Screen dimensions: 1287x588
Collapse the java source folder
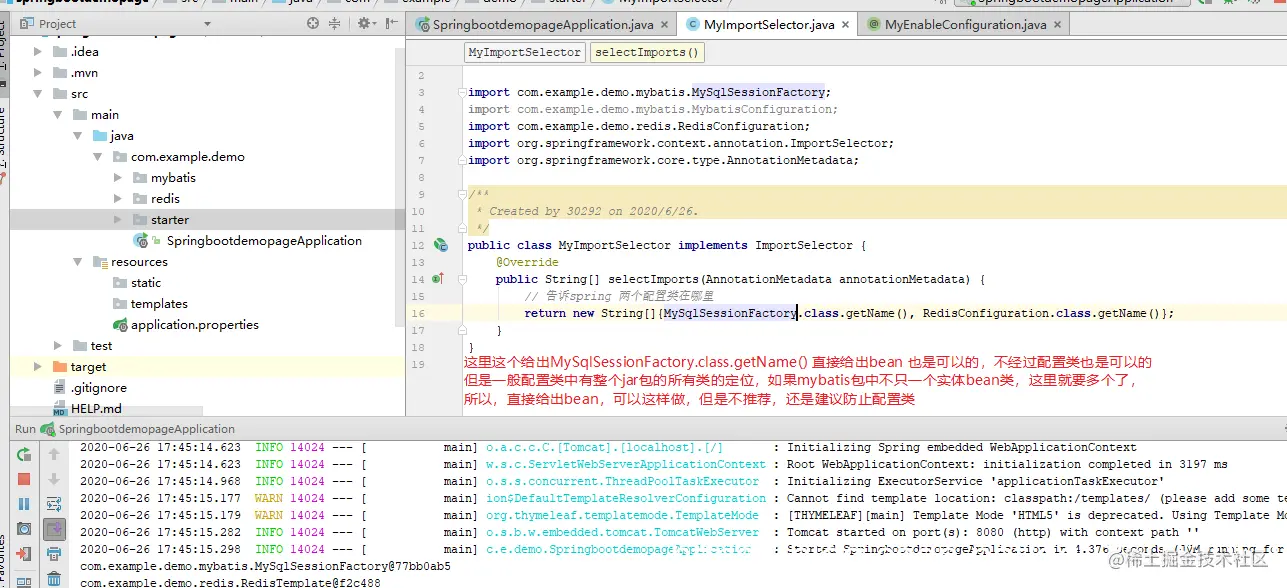(78, 135)
